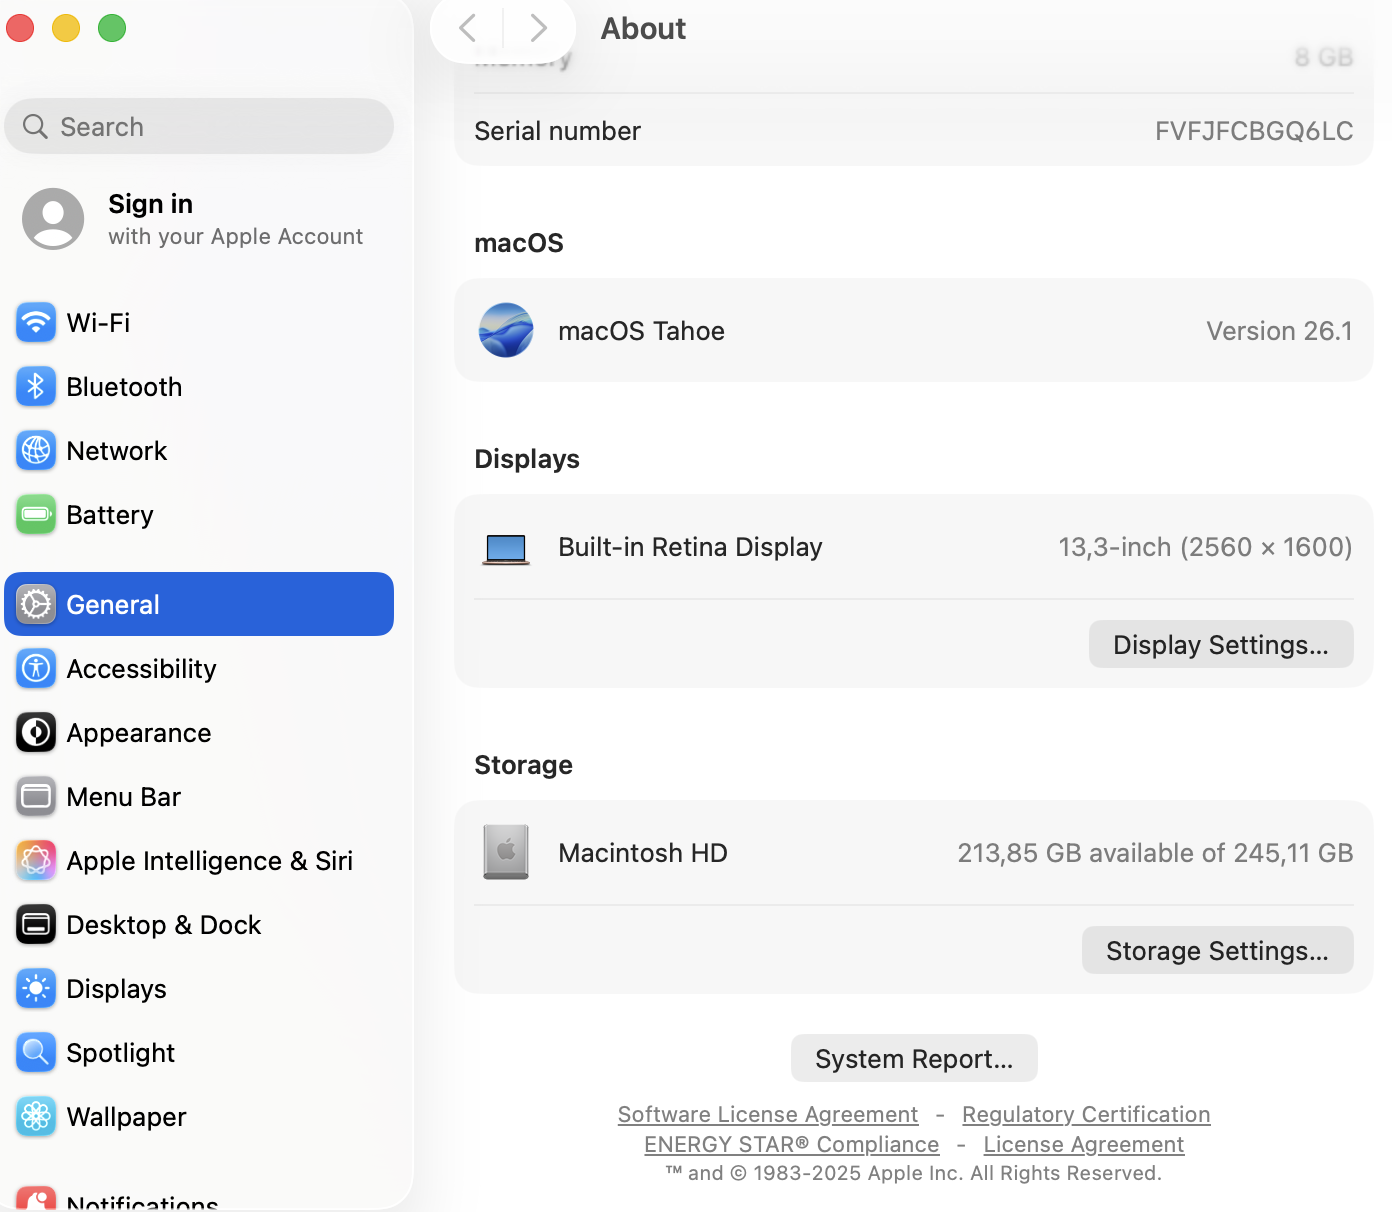
Task: Zoom window with the green button
Action: click(112, 28)
